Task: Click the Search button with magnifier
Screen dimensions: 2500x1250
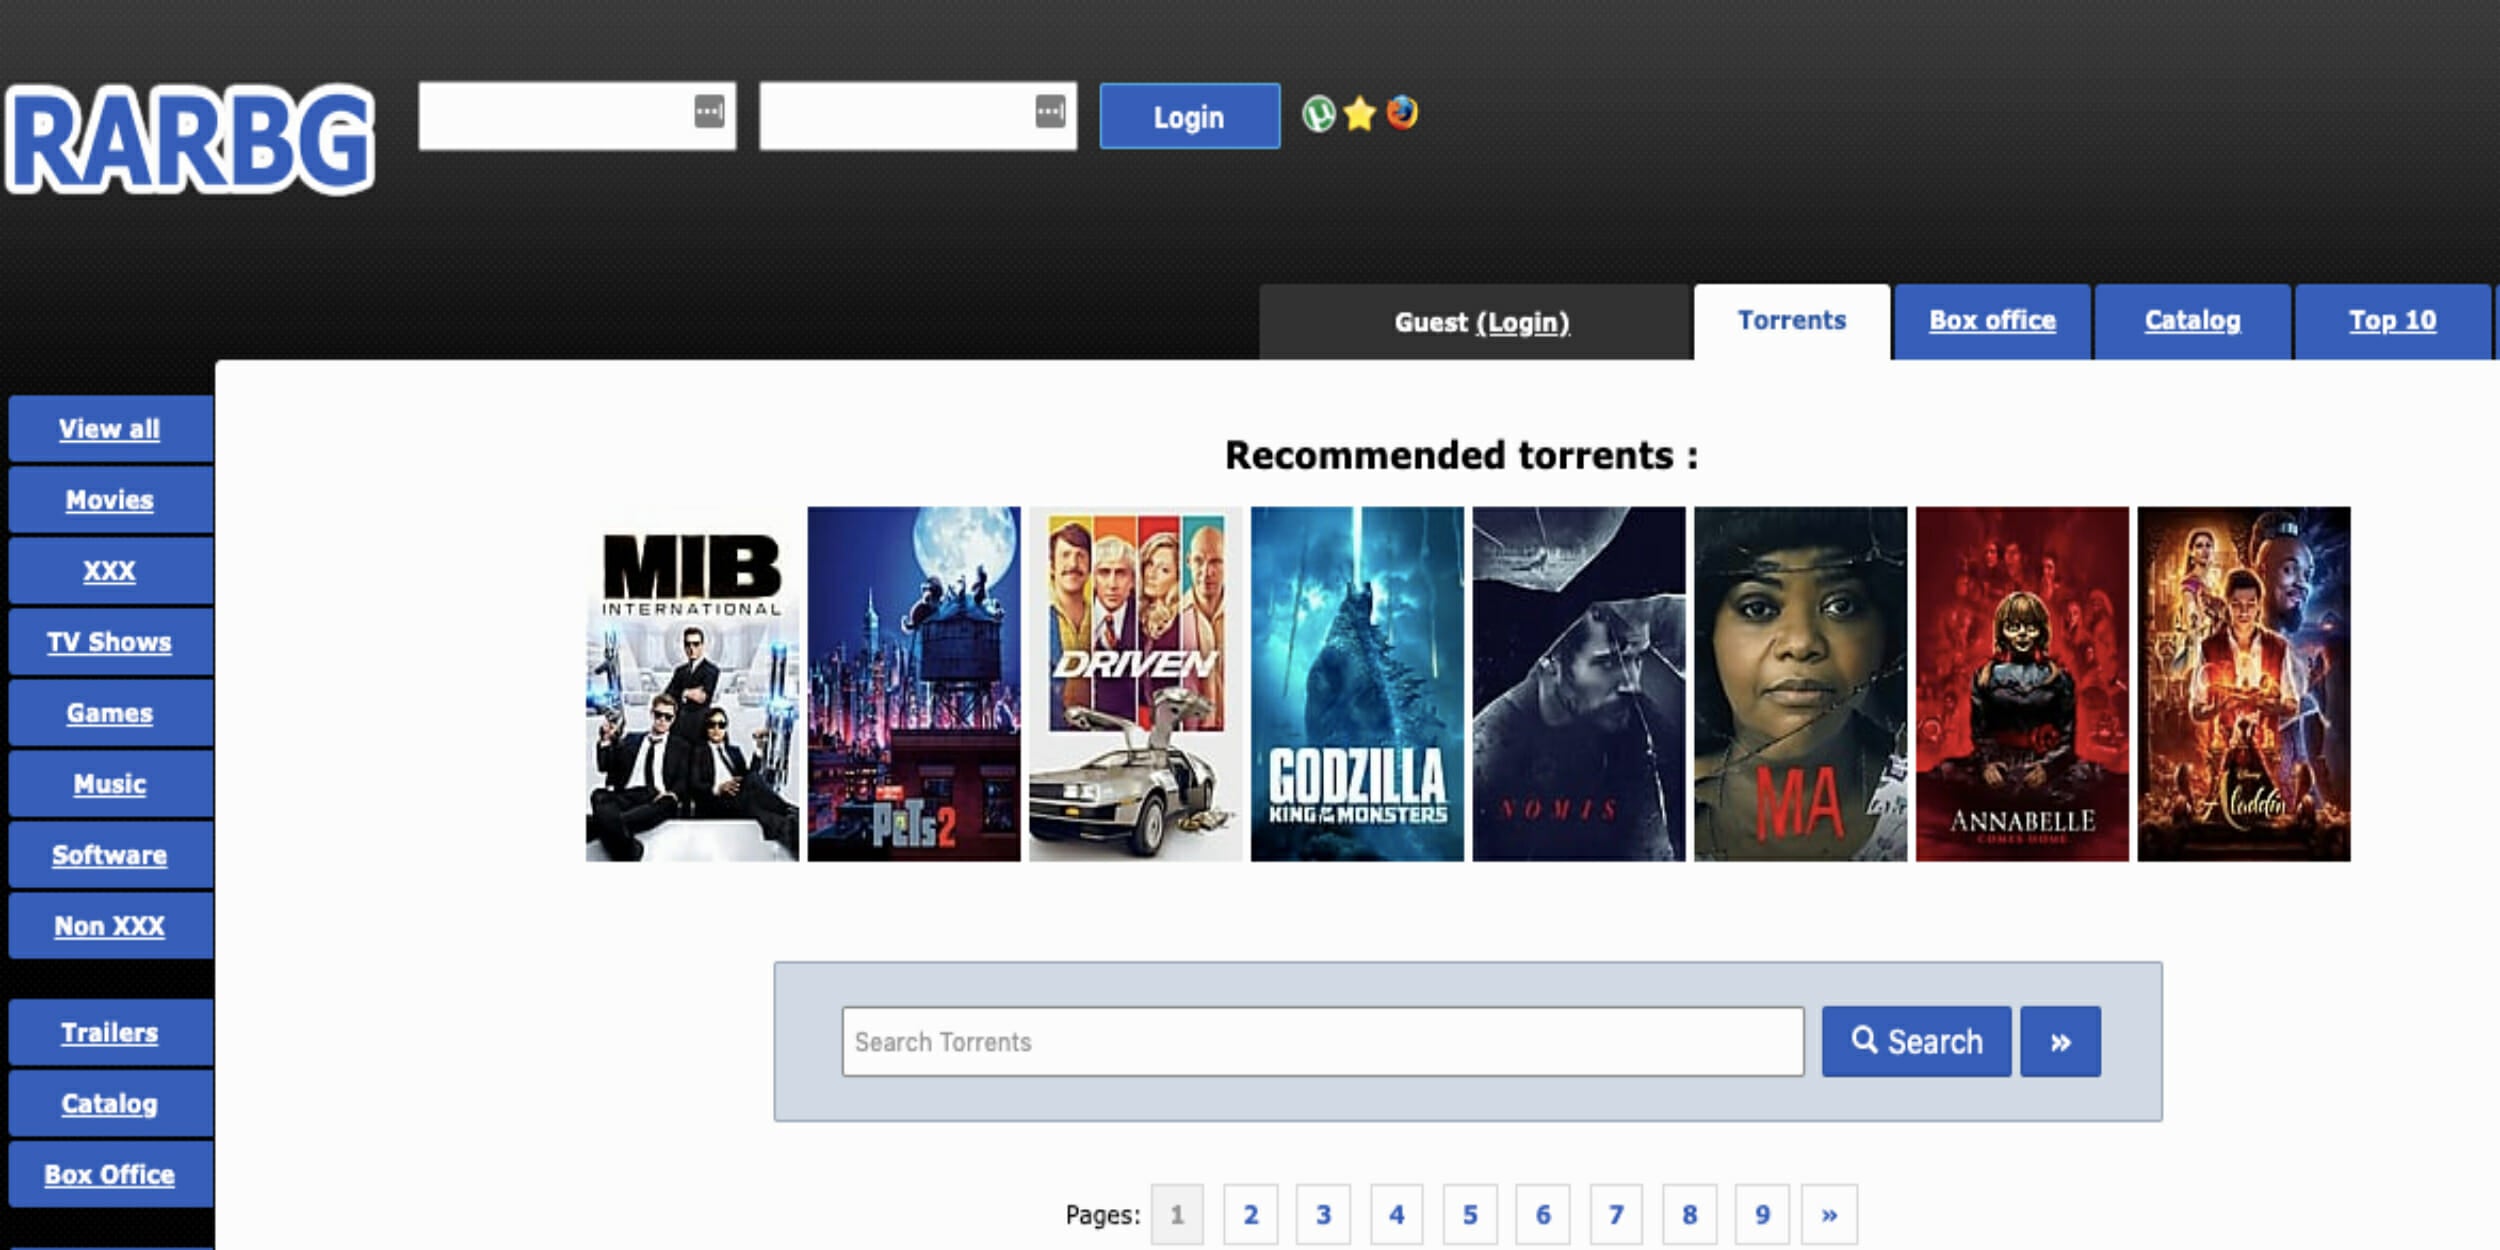Action: (1916, 1042)
